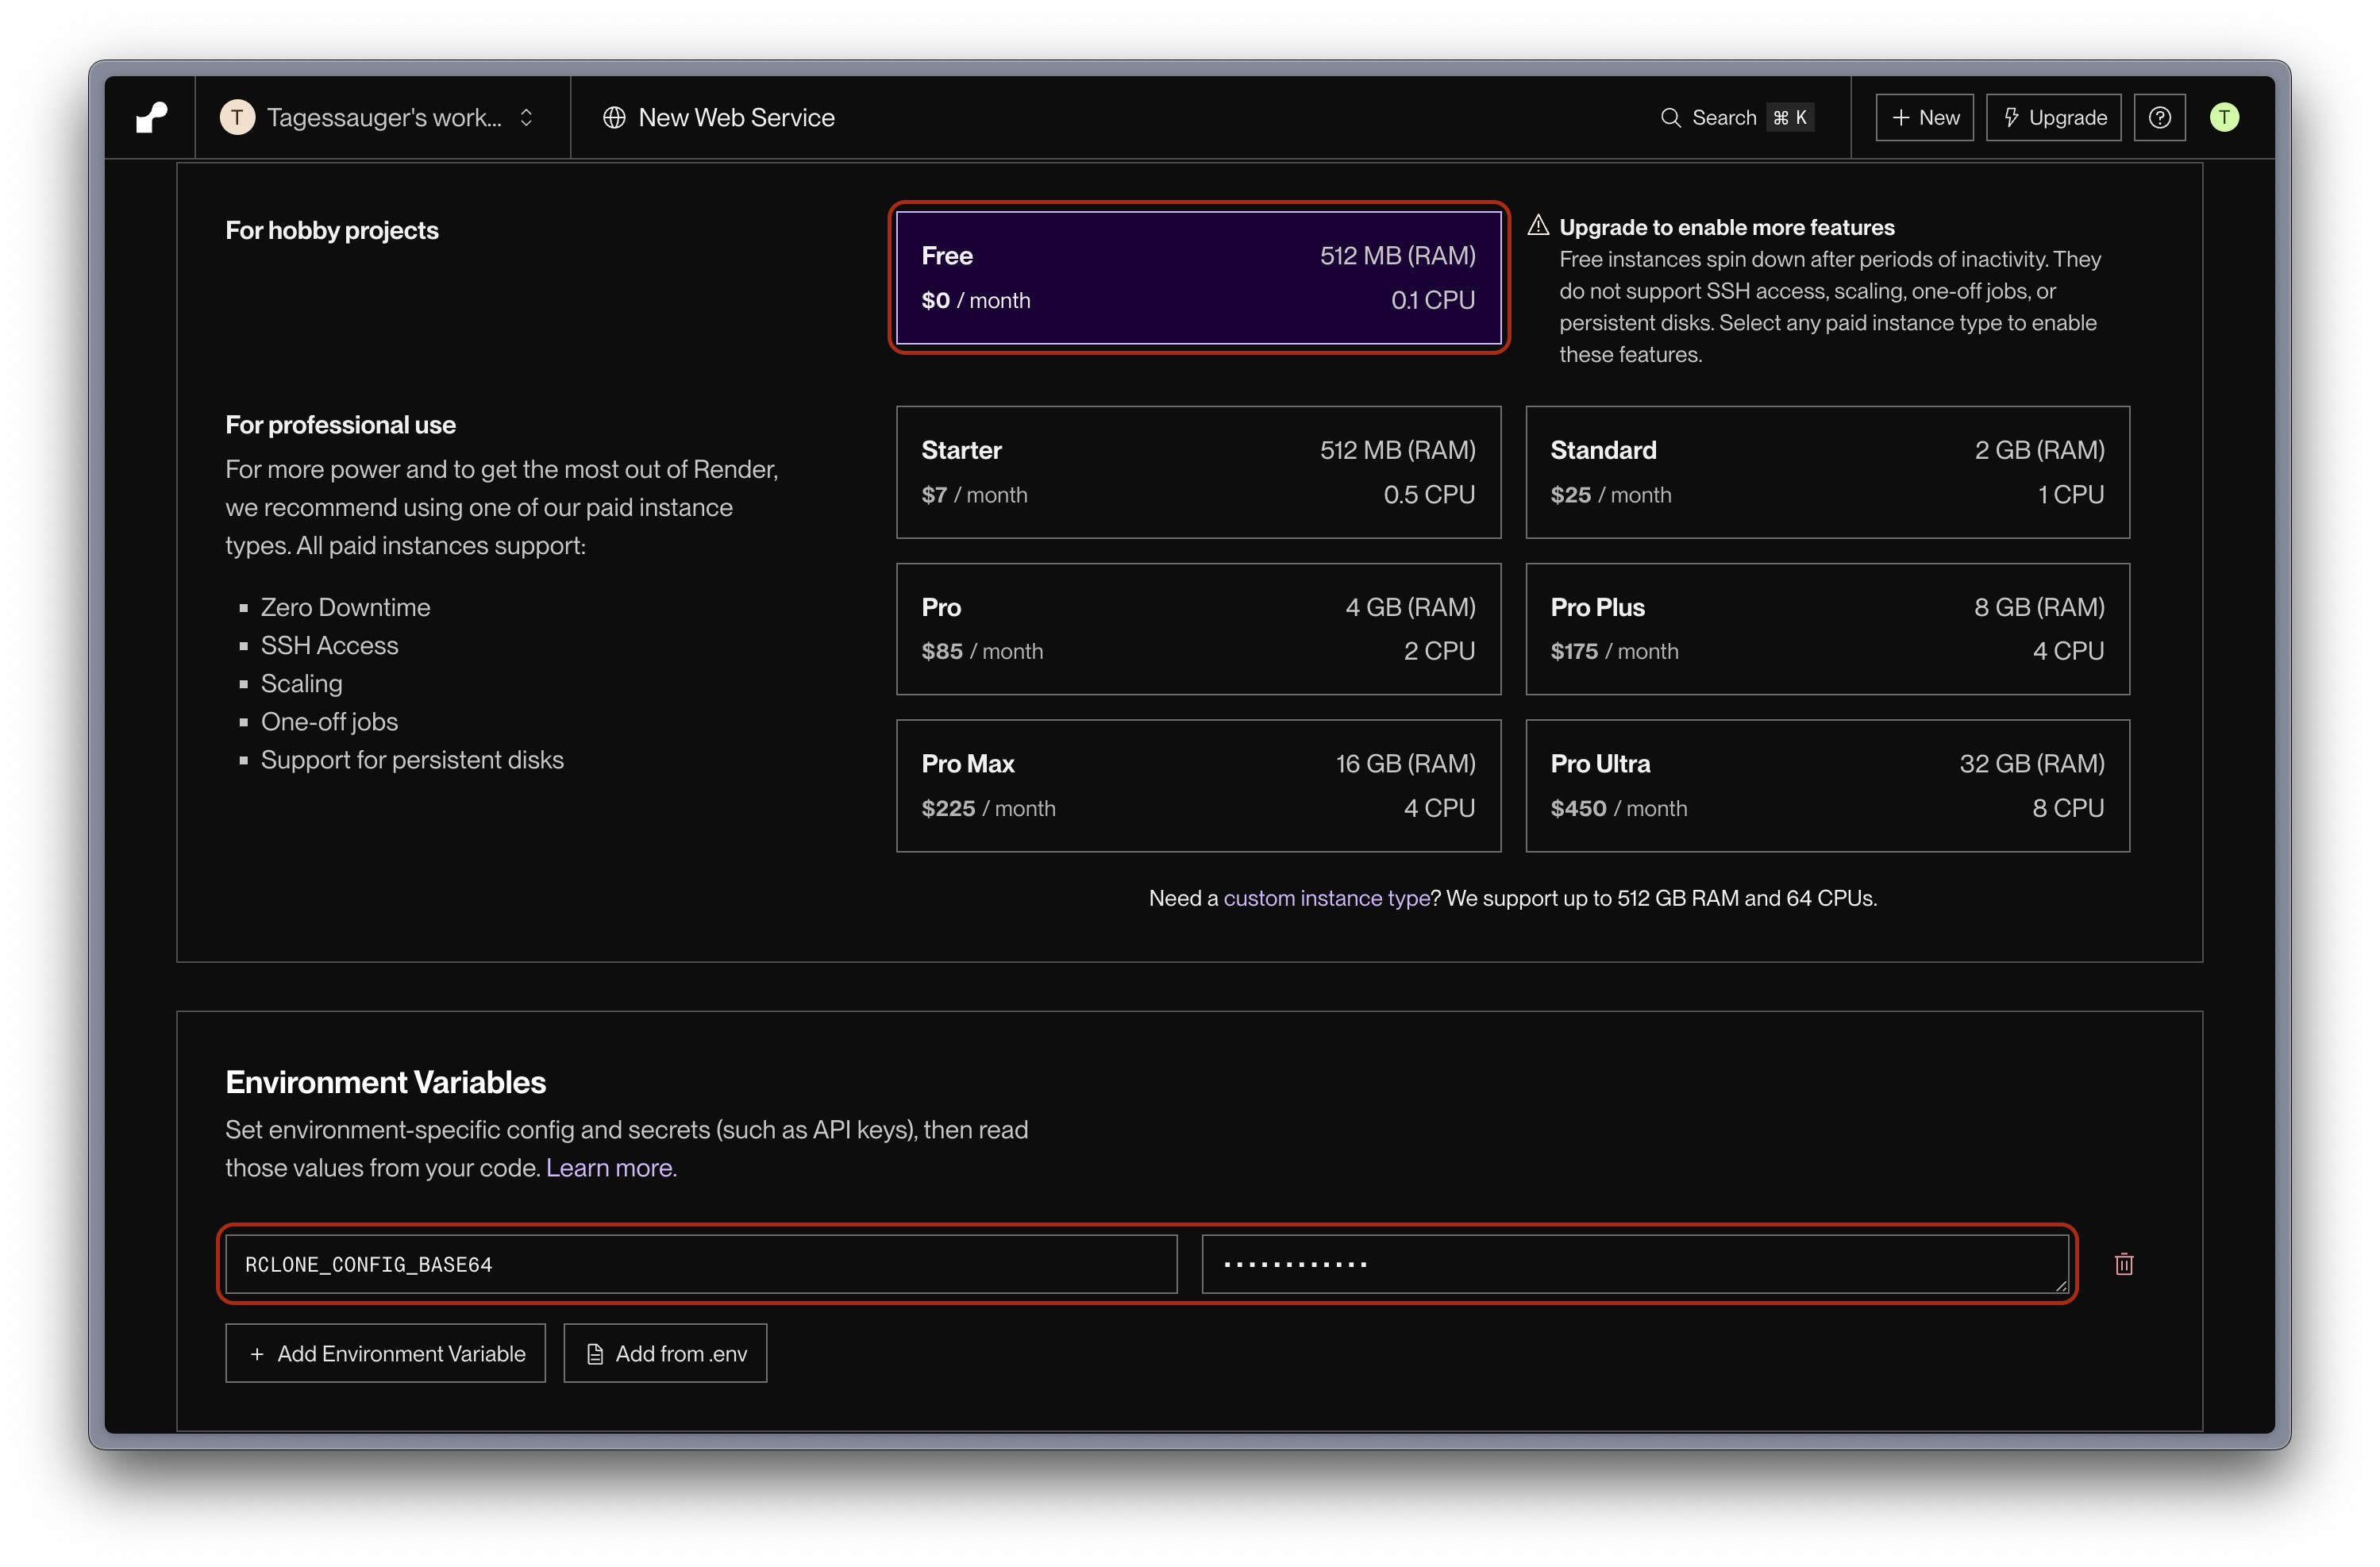Open the green user avatar menu
This screenshot has width=2380, height=1567.
pos(2224,118)
